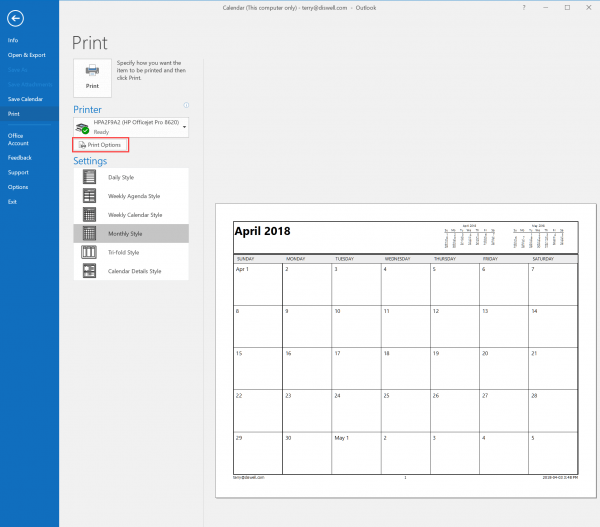Click the Monthly Style label text

click(125, 233)
